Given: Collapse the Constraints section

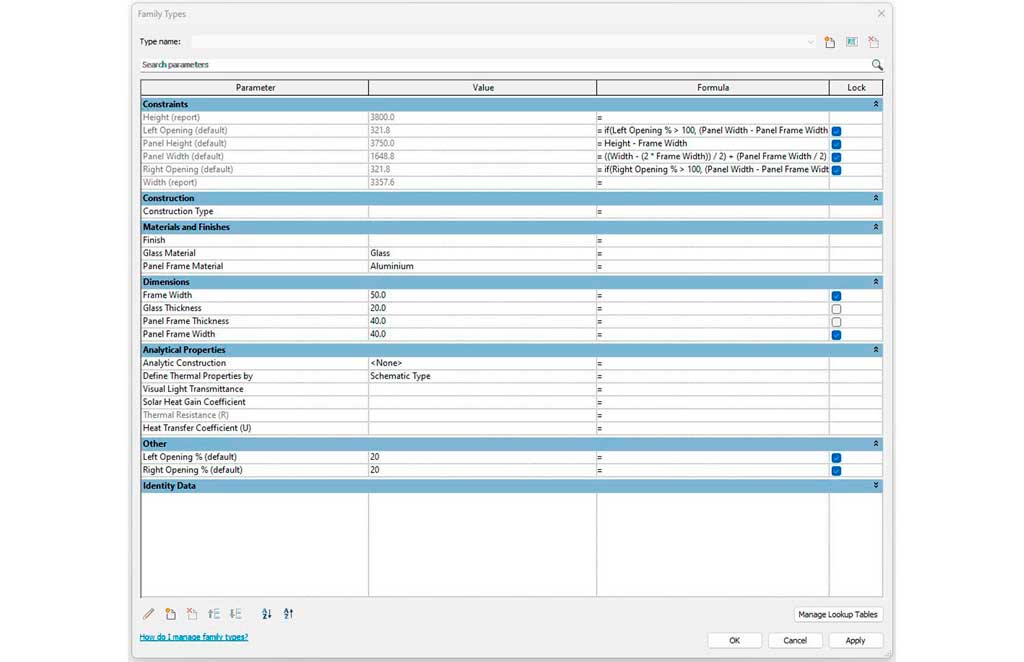Looking at the screenshot, I should tap(876, 104).
